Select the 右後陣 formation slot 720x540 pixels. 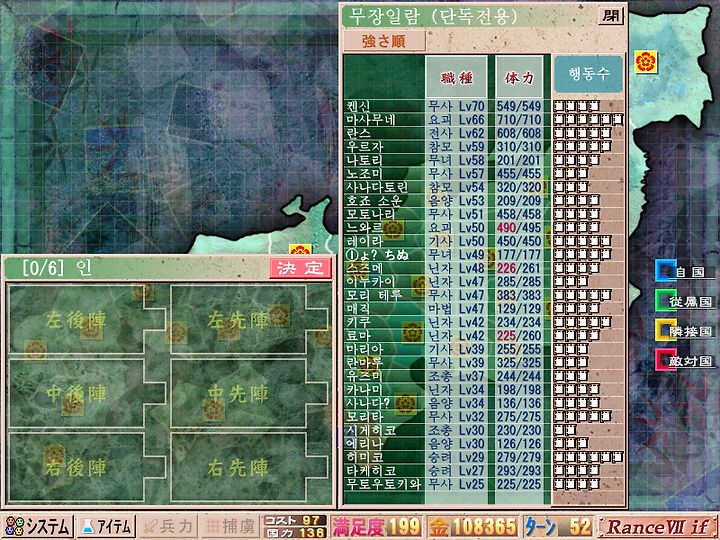(87, 467)
